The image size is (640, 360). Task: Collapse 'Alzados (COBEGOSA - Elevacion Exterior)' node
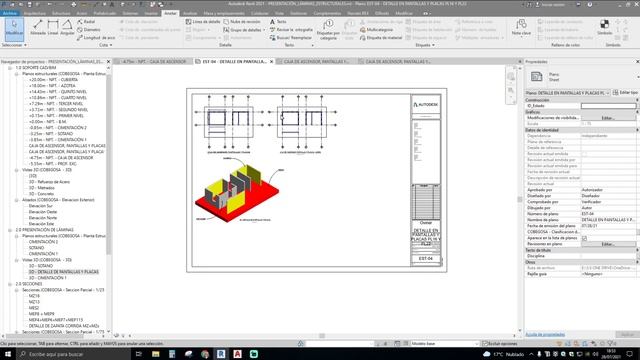coord(17,200)
